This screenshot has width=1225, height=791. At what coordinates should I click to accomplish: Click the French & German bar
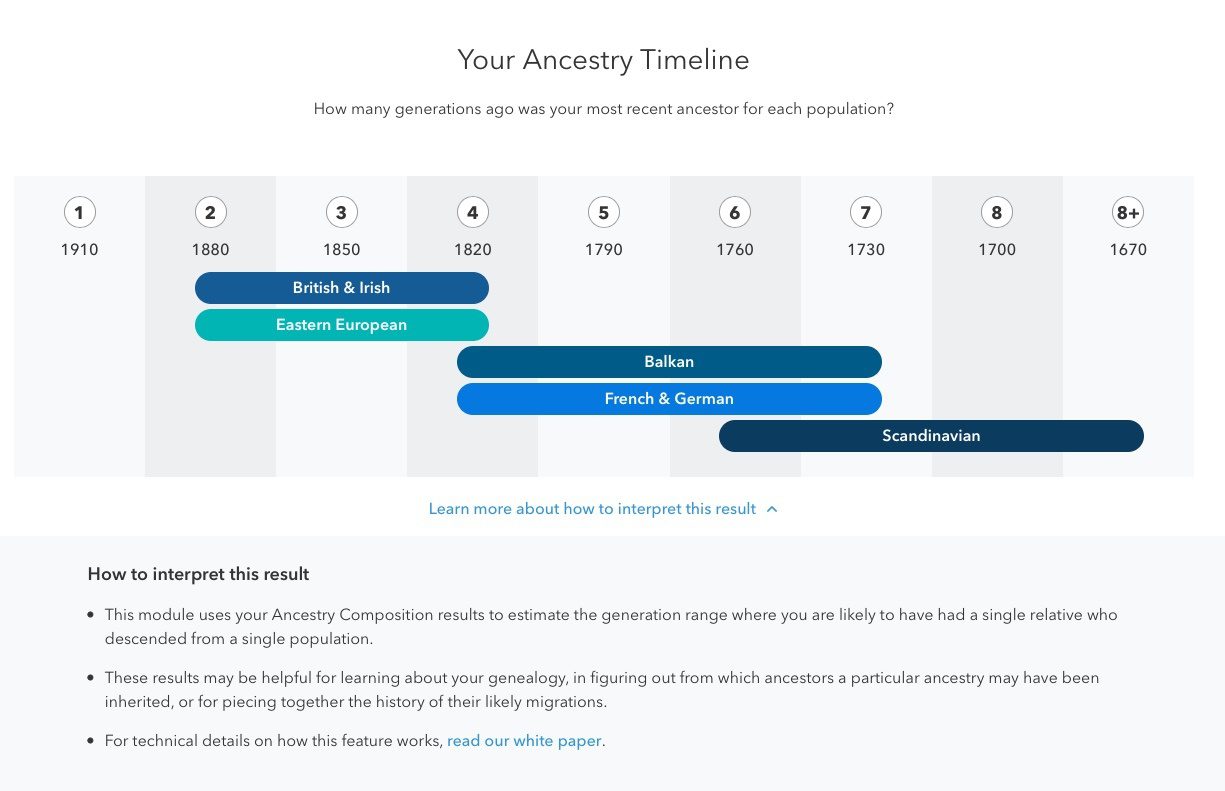click(x=669, y=399)
